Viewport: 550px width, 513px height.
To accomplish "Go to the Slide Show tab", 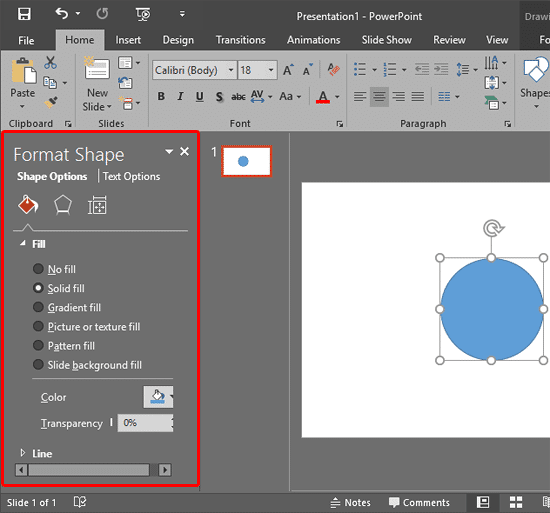I will click(387, 40).
